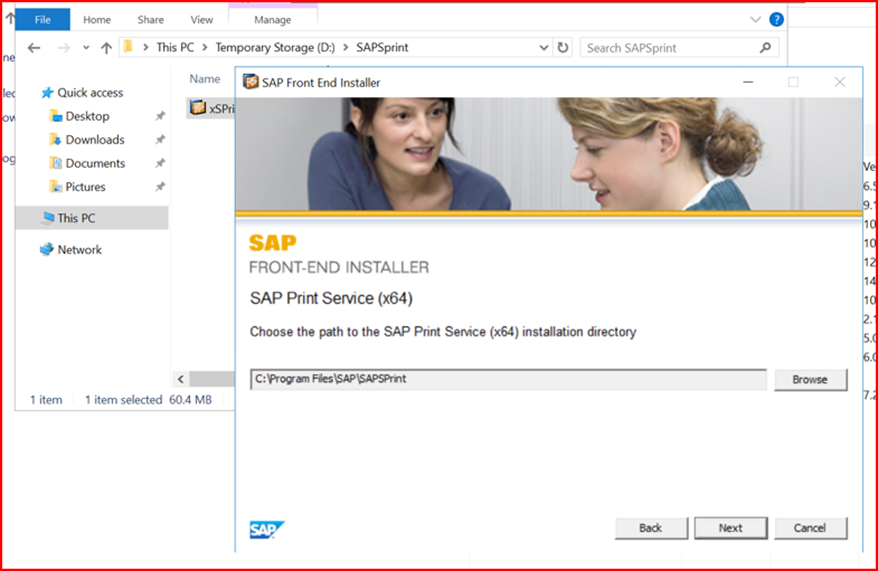The height and width of the screenshot is (571, 878).
Task: Click the pin icon beside Pictures
Action: click(160, 186)
